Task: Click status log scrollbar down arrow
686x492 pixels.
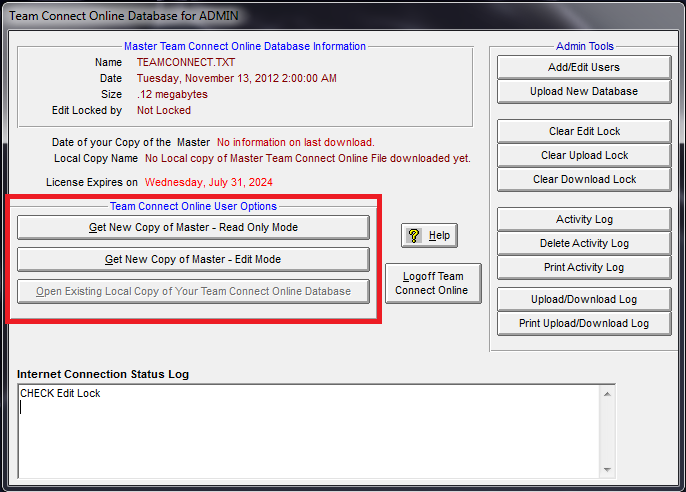Action: (x=606, y=468)
